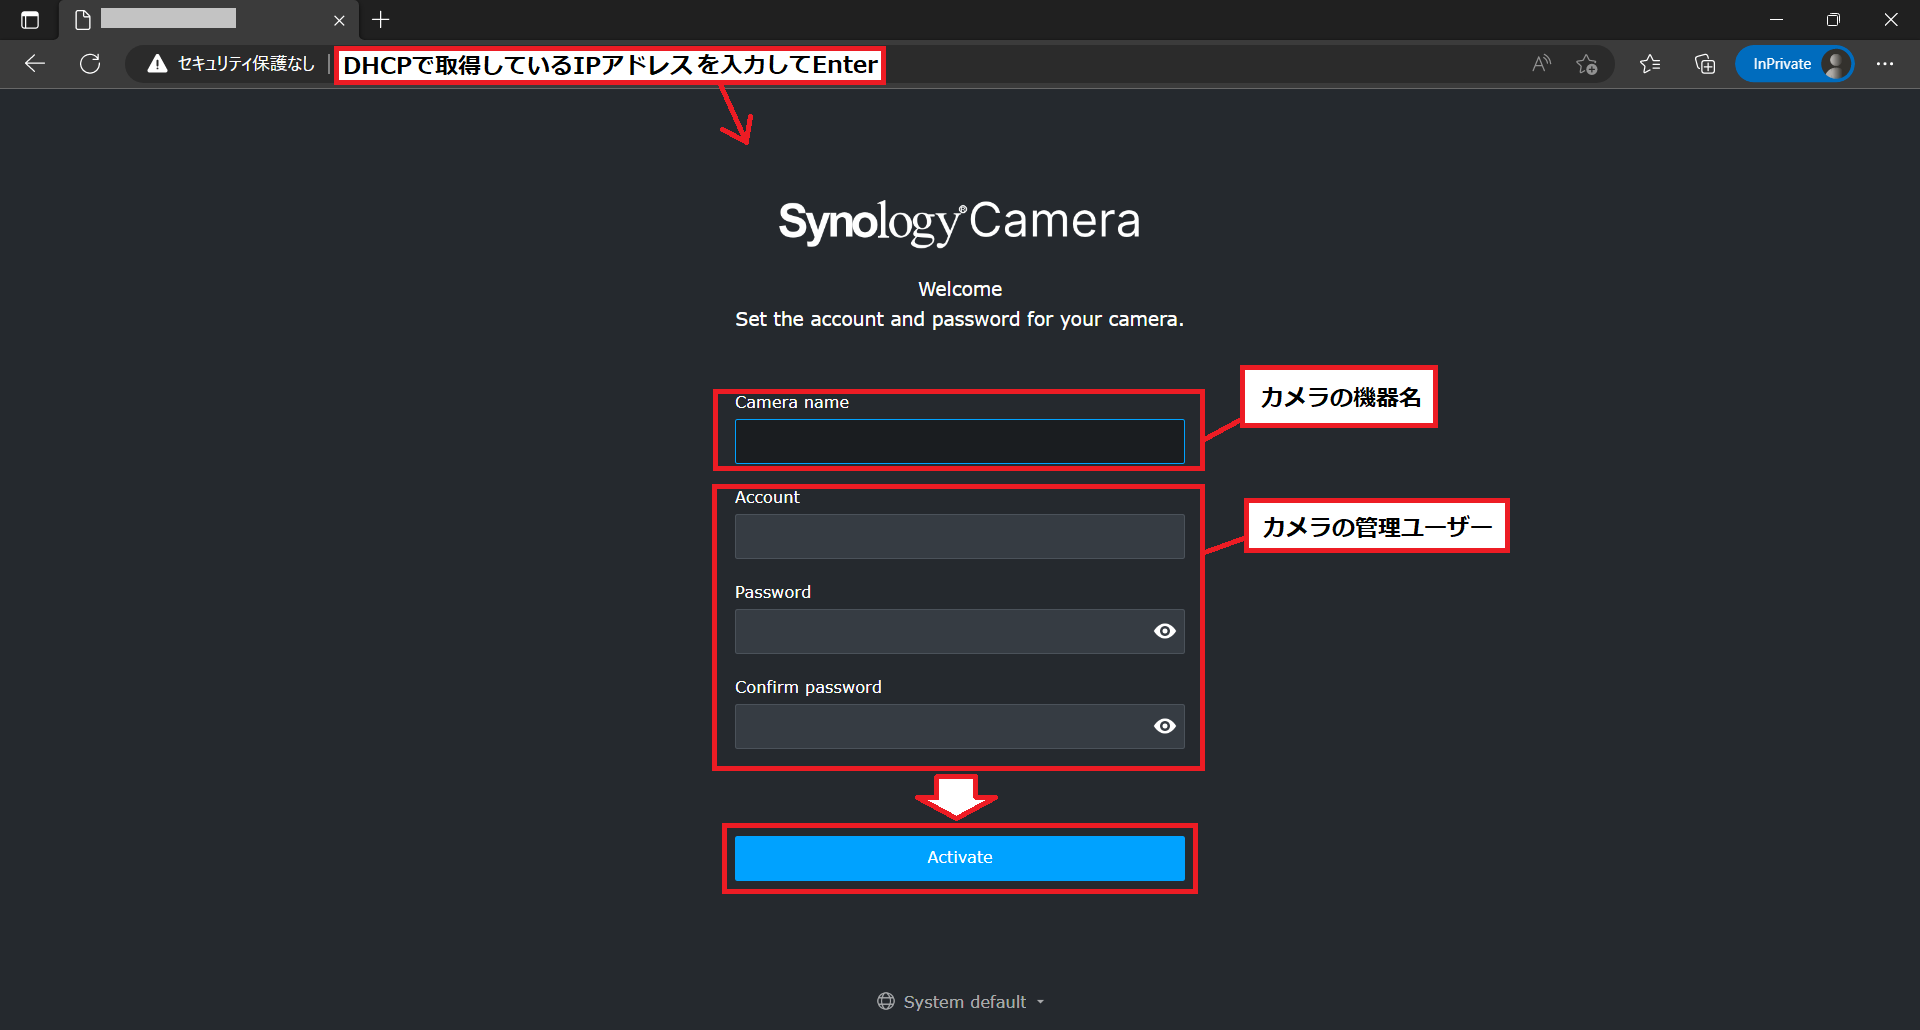Click the Camera name input field
The image size is (1920, 1030).
[958, 441]
